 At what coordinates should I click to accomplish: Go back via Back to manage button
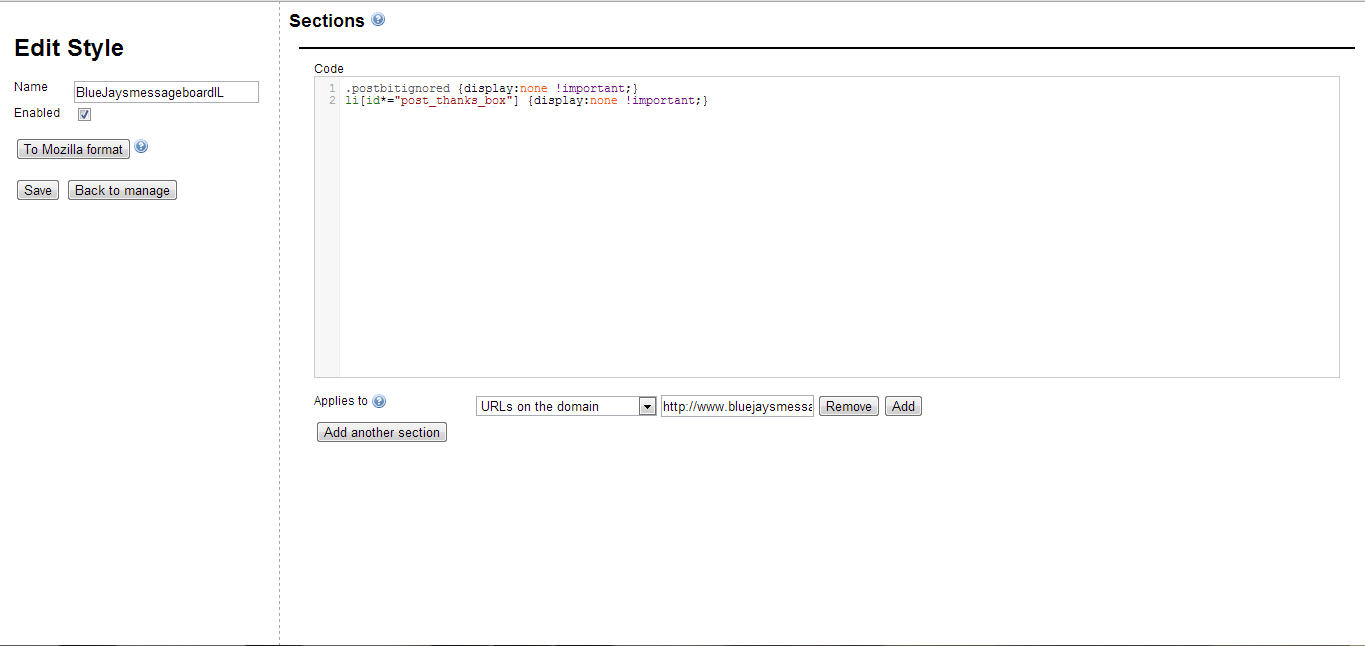click(x=122, y=190)
